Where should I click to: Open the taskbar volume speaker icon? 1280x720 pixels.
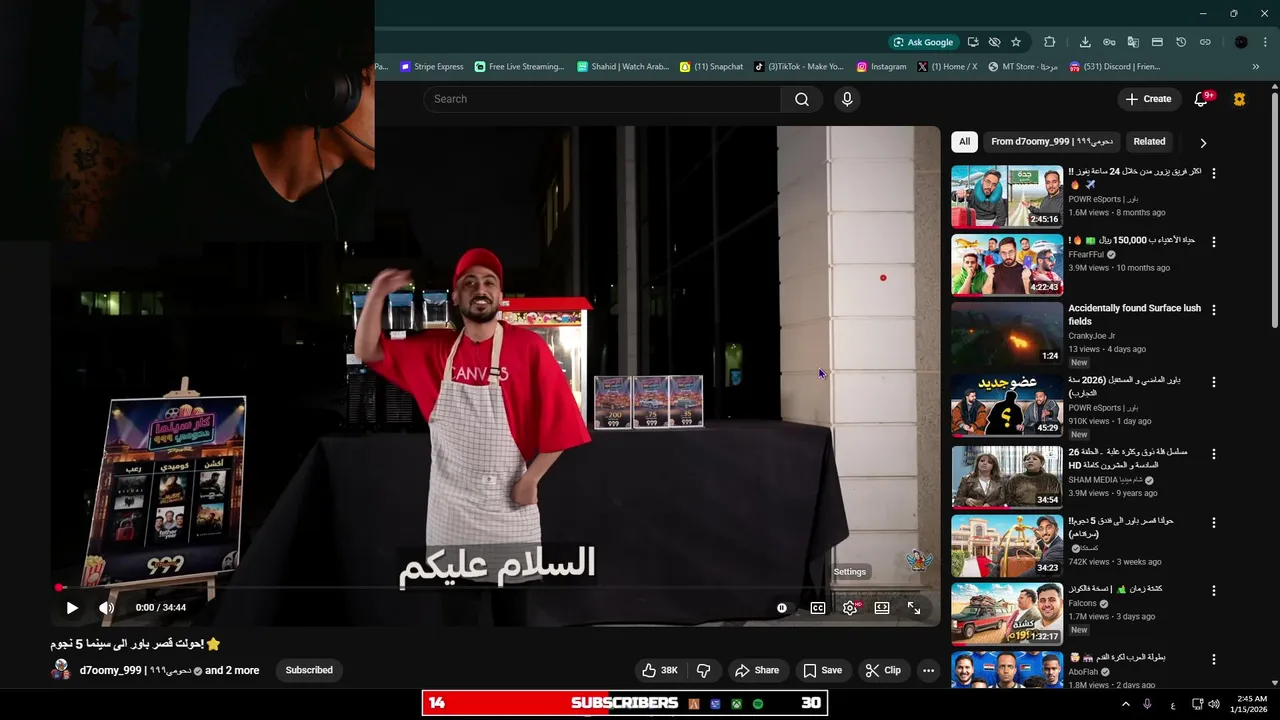(1214, 704)
